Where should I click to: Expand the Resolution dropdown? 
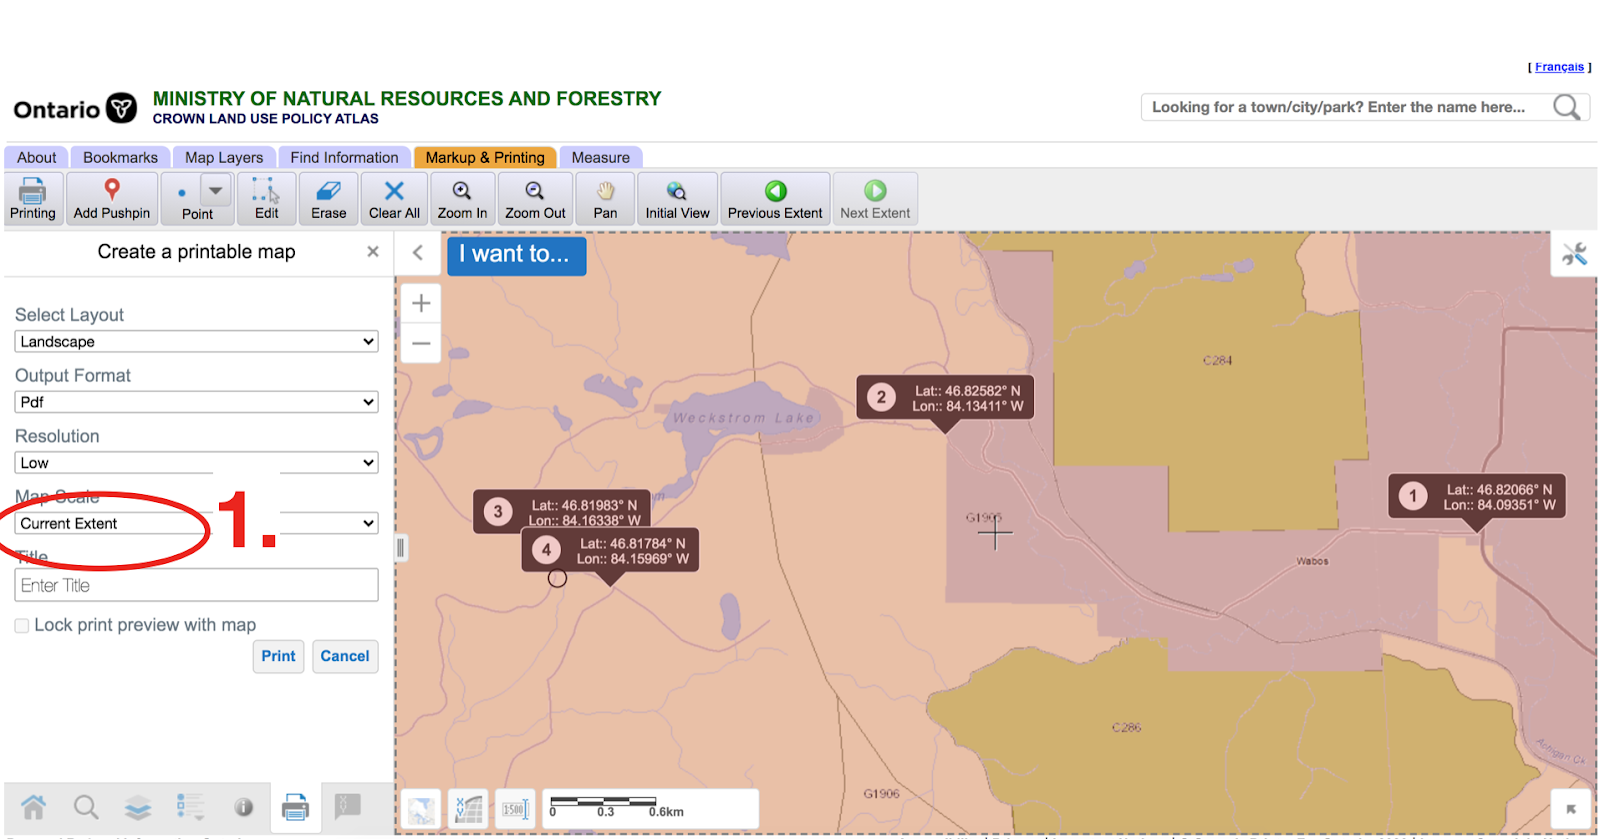point(196,463)
